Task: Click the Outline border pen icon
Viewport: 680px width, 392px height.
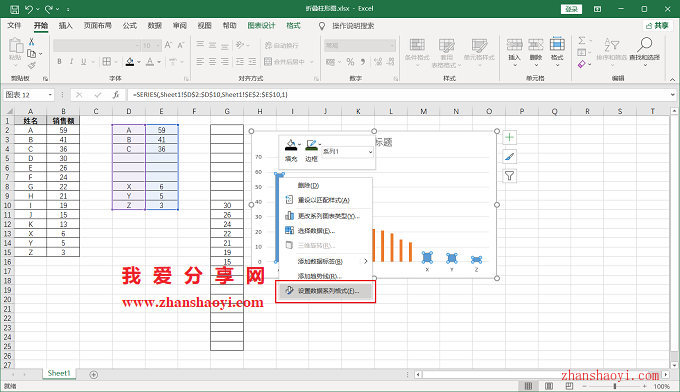Action: tap(311, 145)
